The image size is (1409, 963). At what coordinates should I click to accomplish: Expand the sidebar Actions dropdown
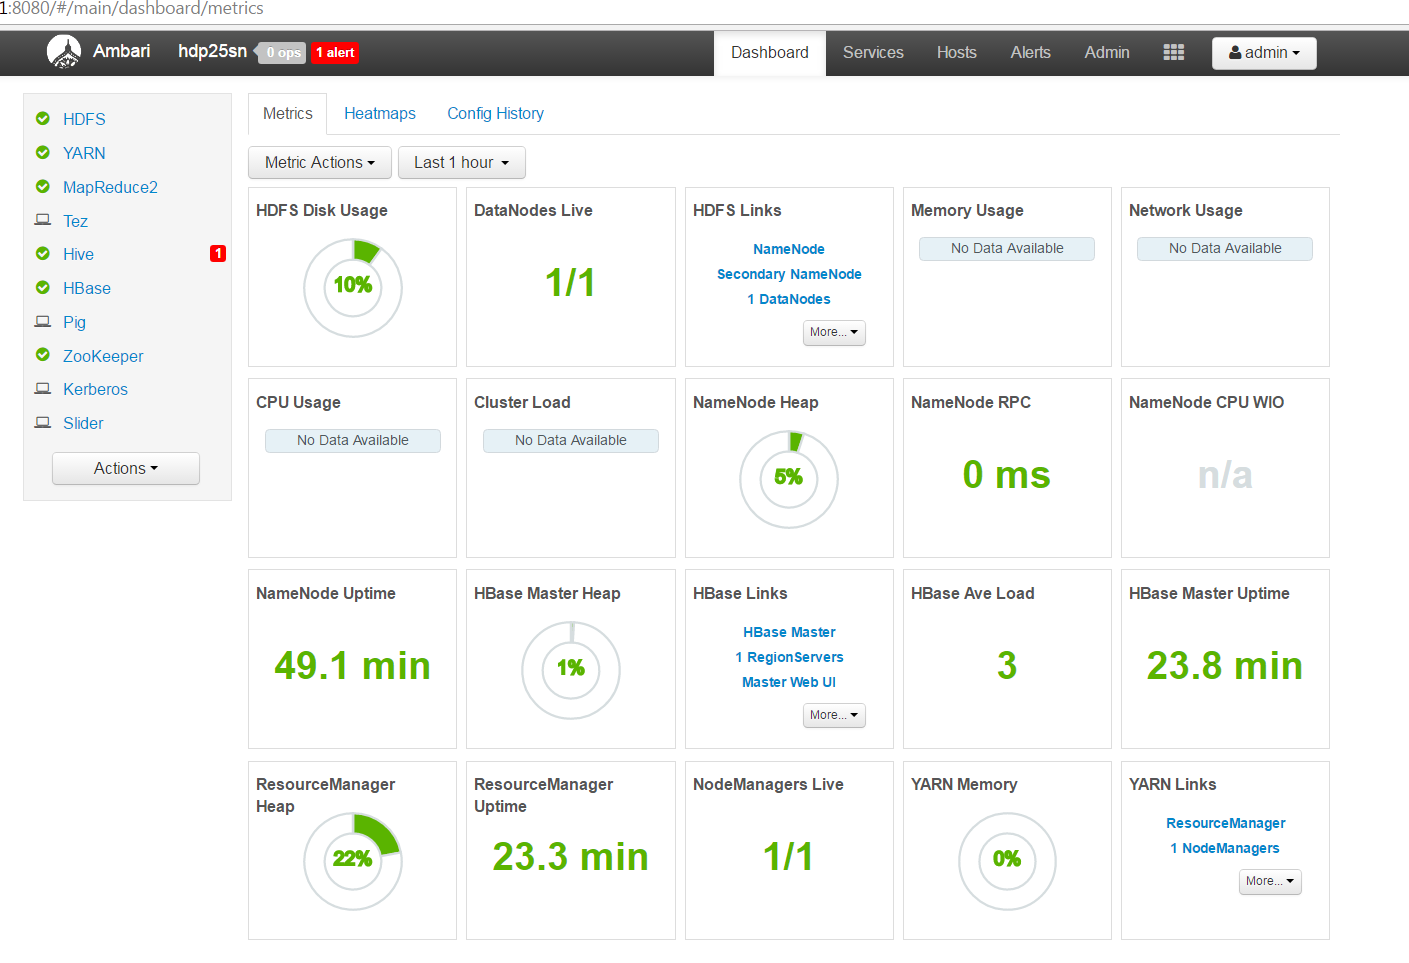click(126, 469)
